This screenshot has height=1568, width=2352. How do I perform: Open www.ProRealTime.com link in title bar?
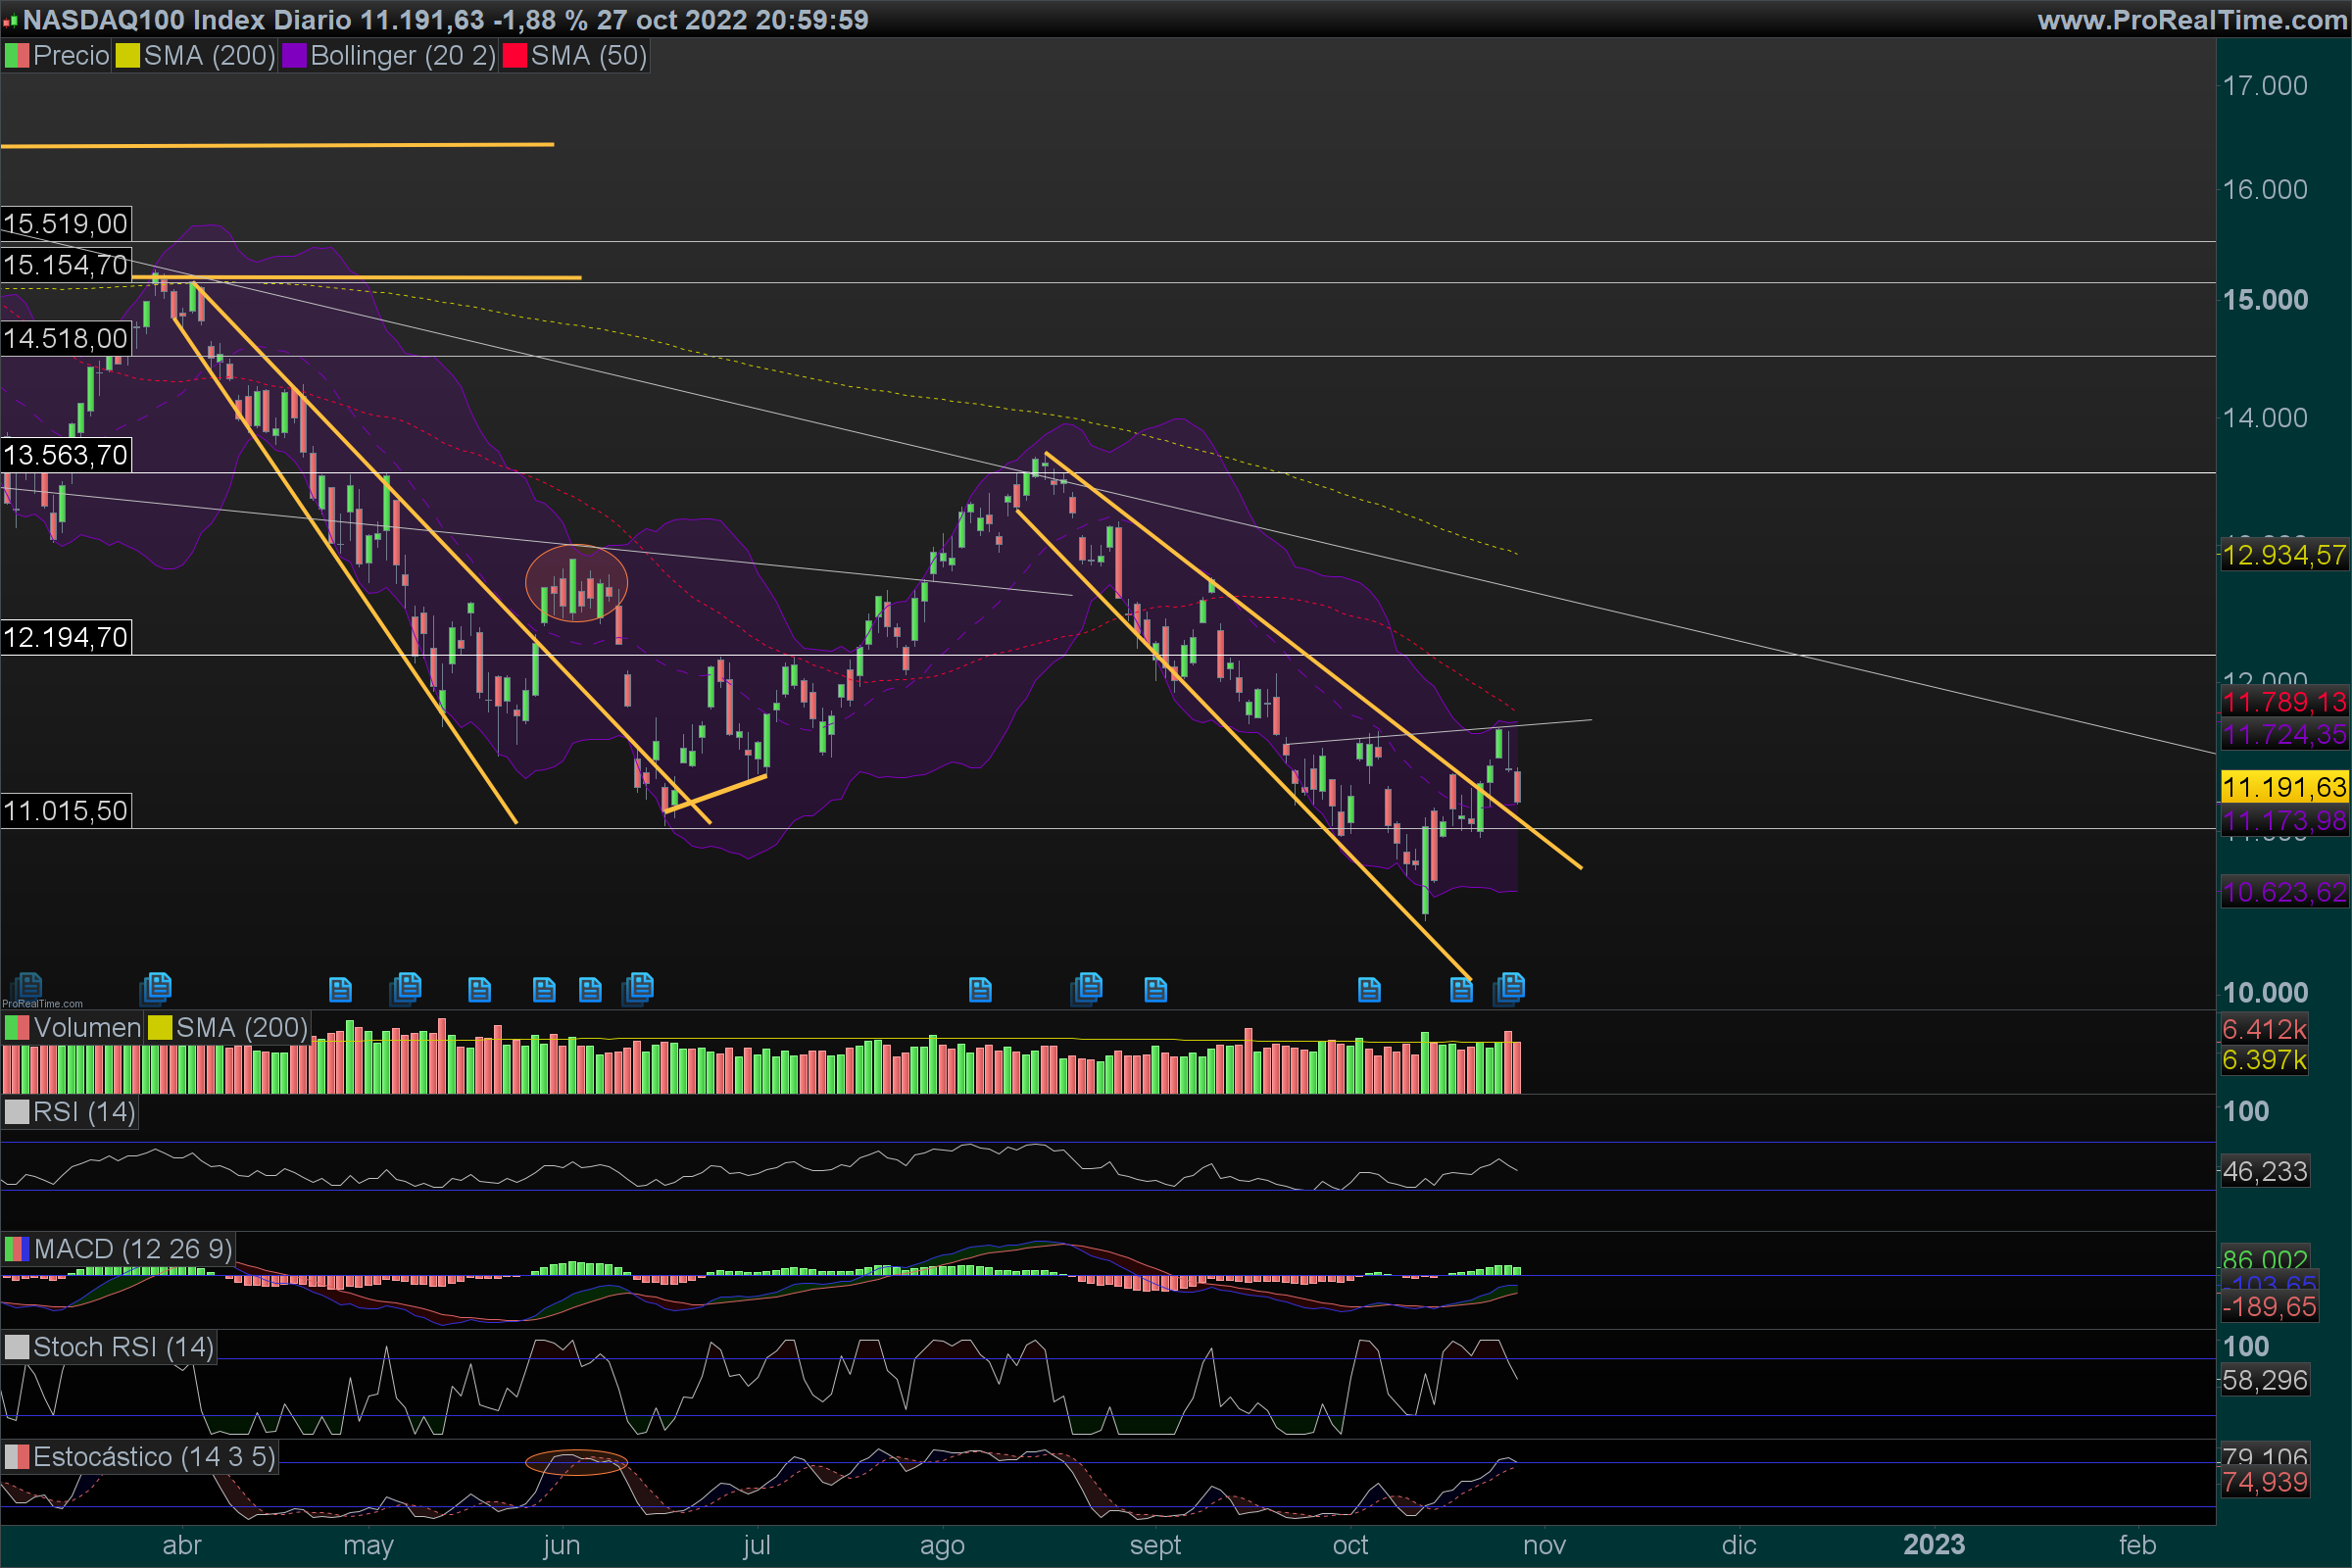point(2191,20)
